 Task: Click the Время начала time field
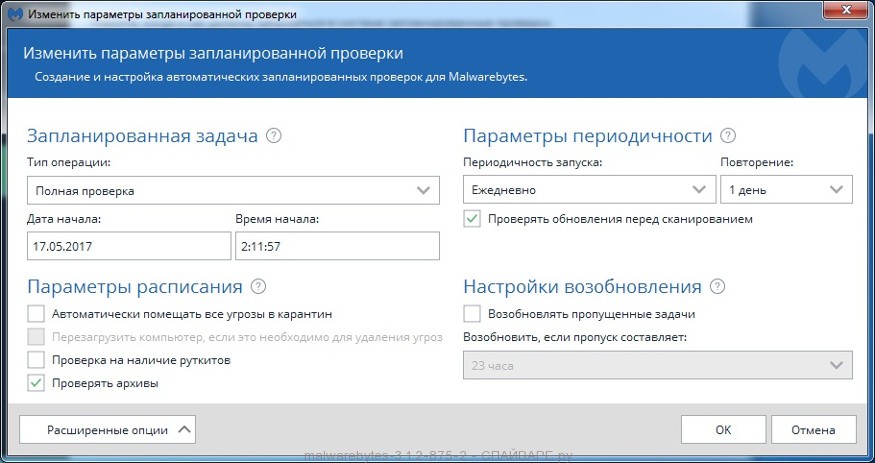point(337,246)
